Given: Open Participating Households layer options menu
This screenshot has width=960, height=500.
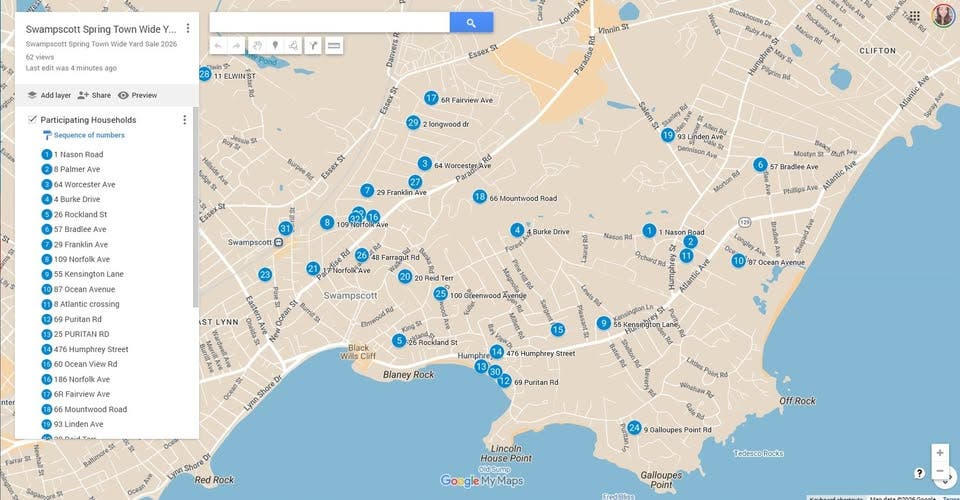Looking at the screenshot, I should 184,120.
